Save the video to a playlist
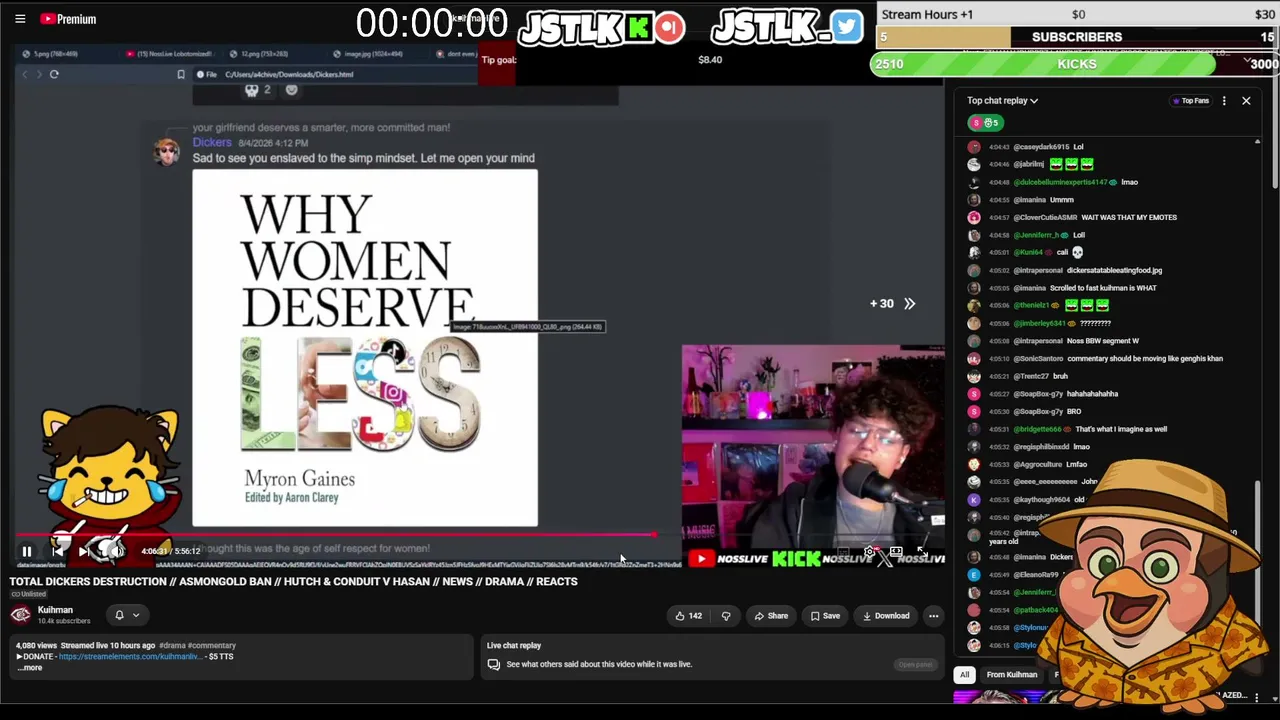 click(x=825, y=616)
